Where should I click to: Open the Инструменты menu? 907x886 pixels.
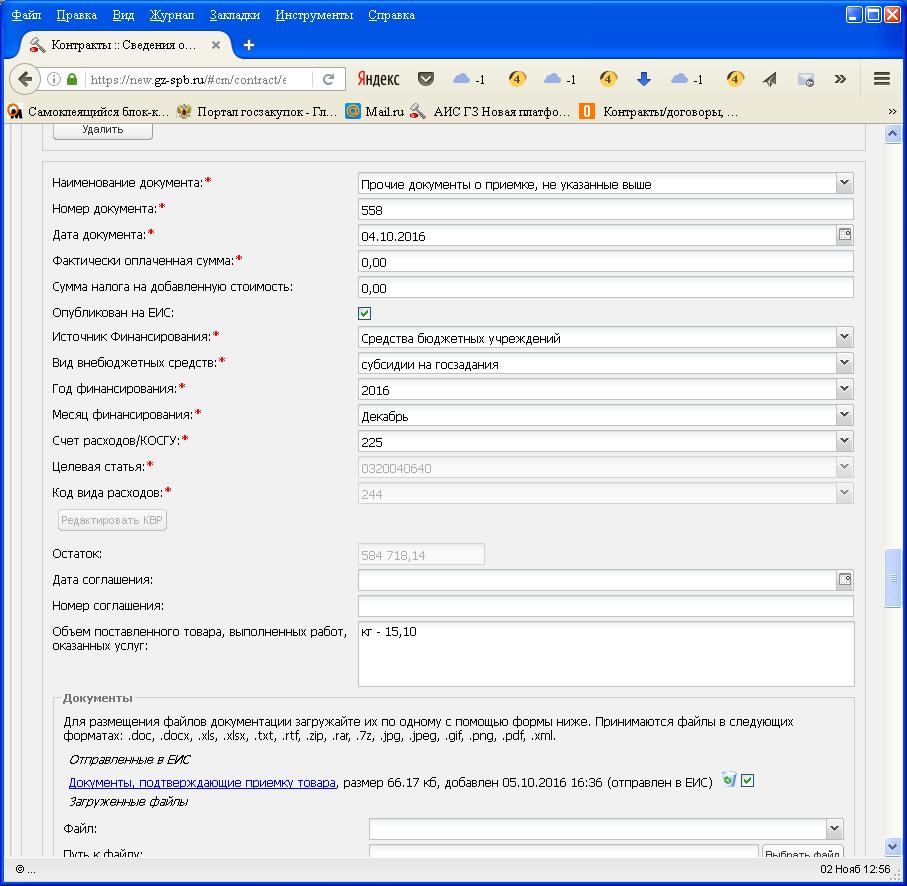(314, 15)
